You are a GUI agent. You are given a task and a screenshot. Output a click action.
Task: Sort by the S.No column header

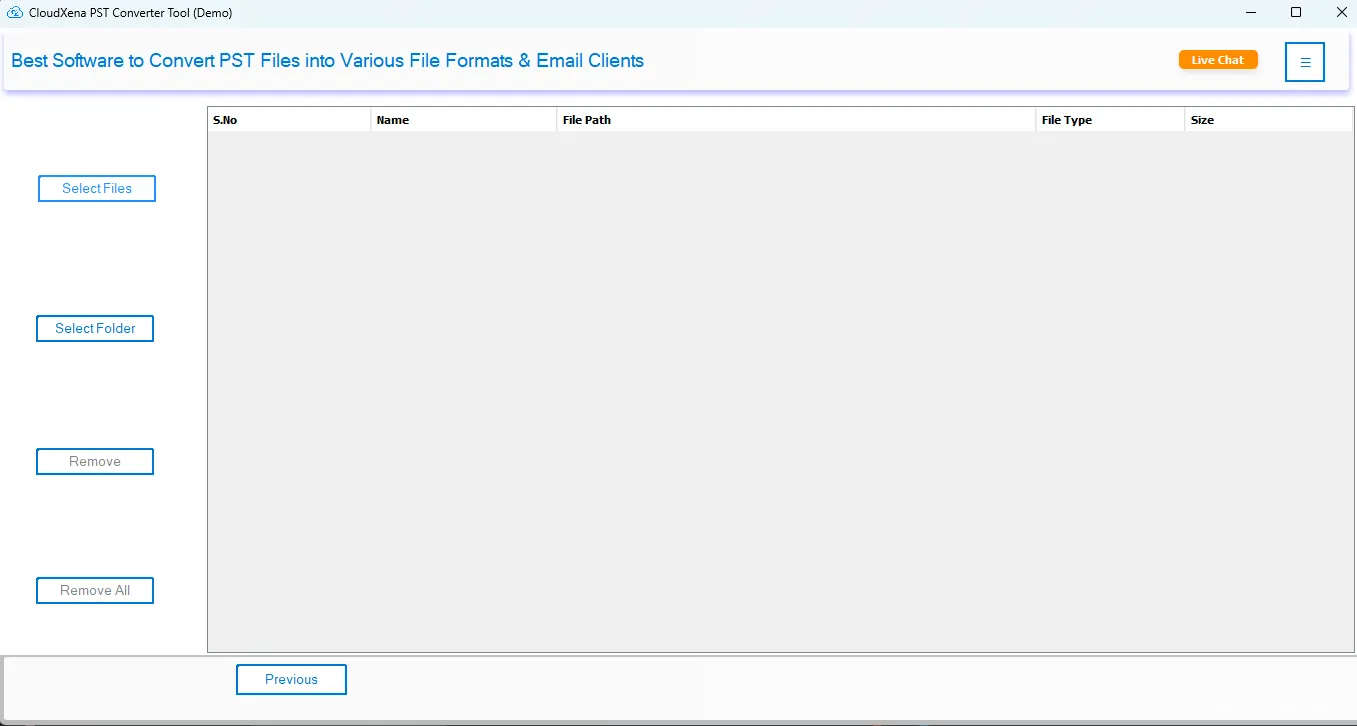(288, 120)
